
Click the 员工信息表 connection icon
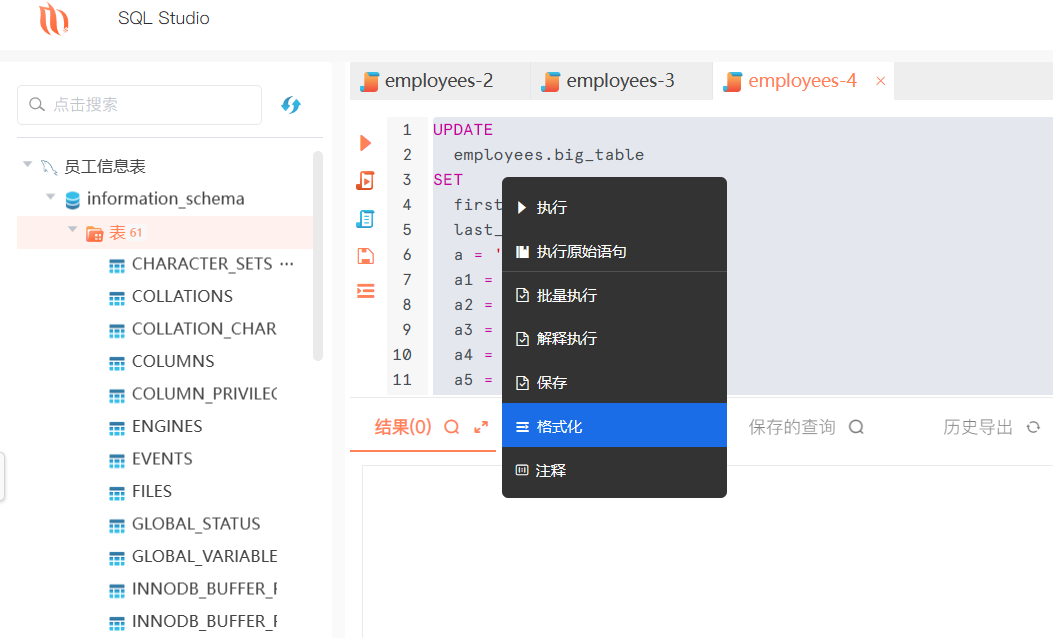pos(49,167)
